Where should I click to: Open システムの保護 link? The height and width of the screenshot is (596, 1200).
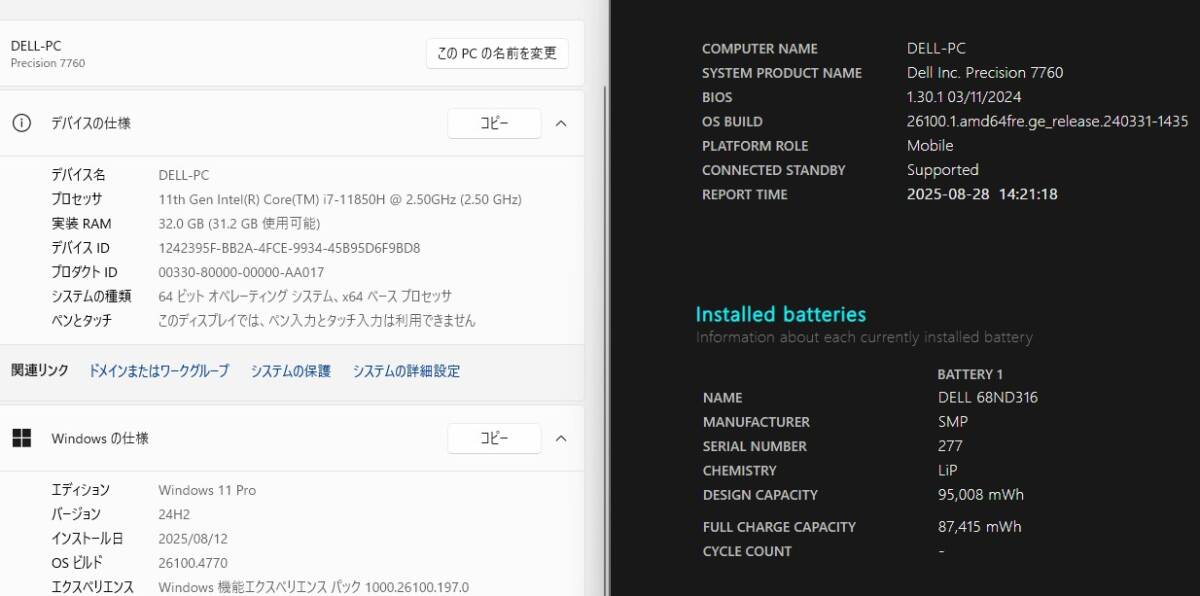click(x=291, y=371)
